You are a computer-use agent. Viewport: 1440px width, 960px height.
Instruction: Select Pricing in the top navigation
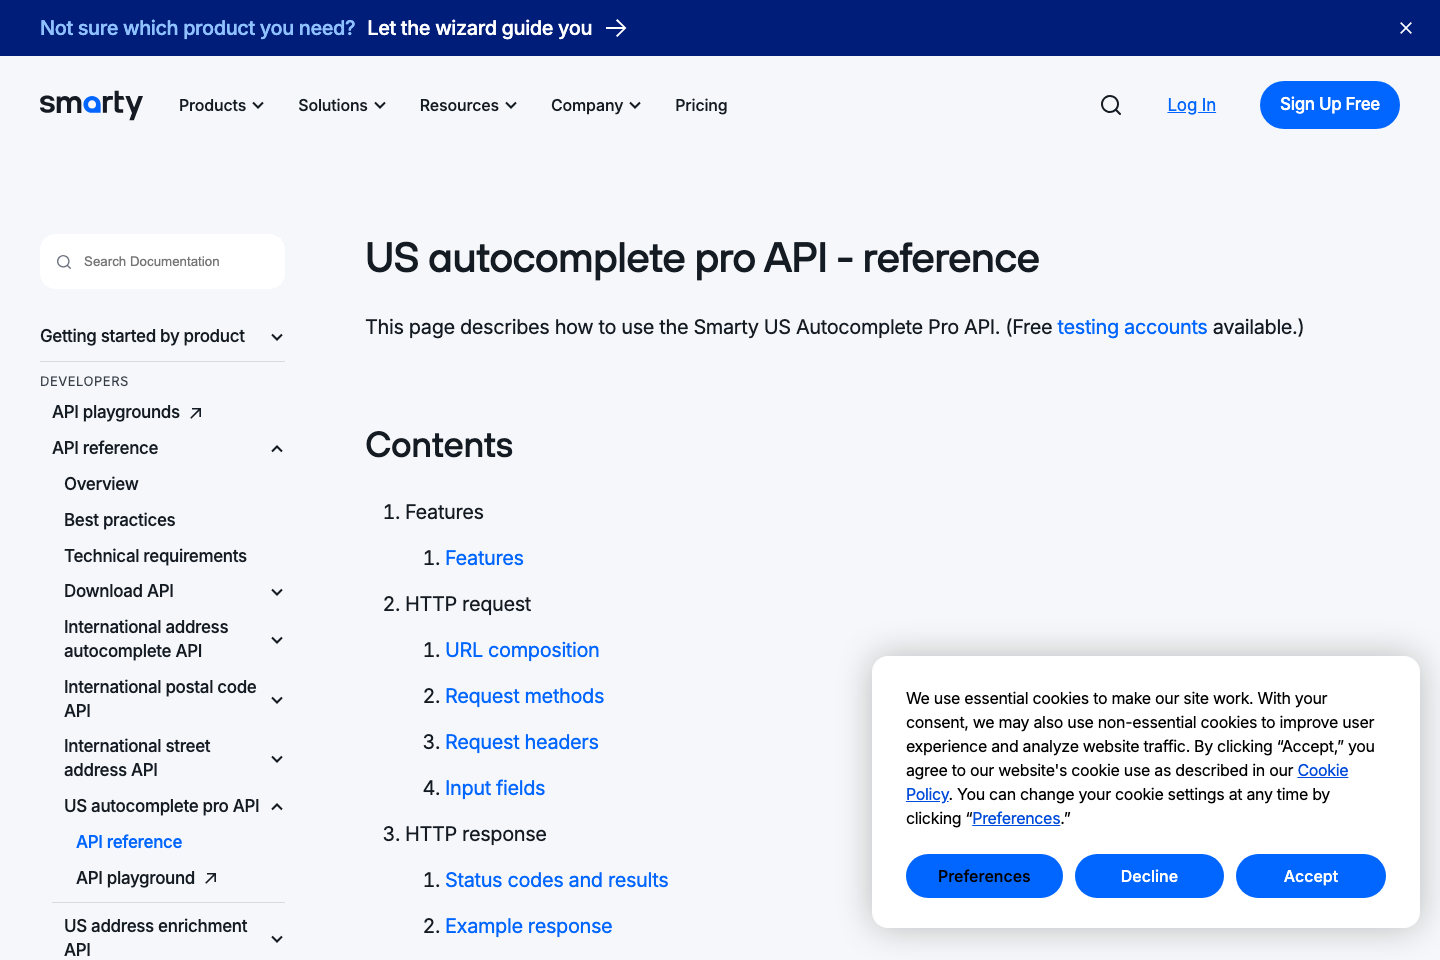pyautogui.click(x=700, y=104)
